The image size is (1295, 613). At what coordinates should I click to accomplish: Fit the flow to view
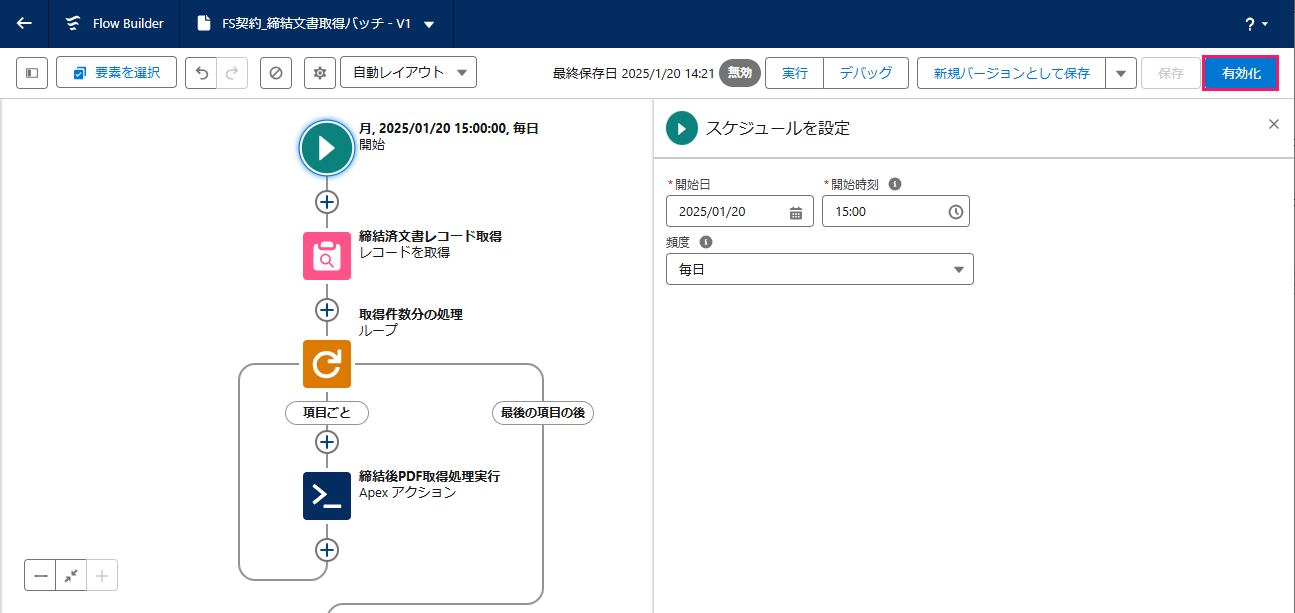[x=71, y=576]
